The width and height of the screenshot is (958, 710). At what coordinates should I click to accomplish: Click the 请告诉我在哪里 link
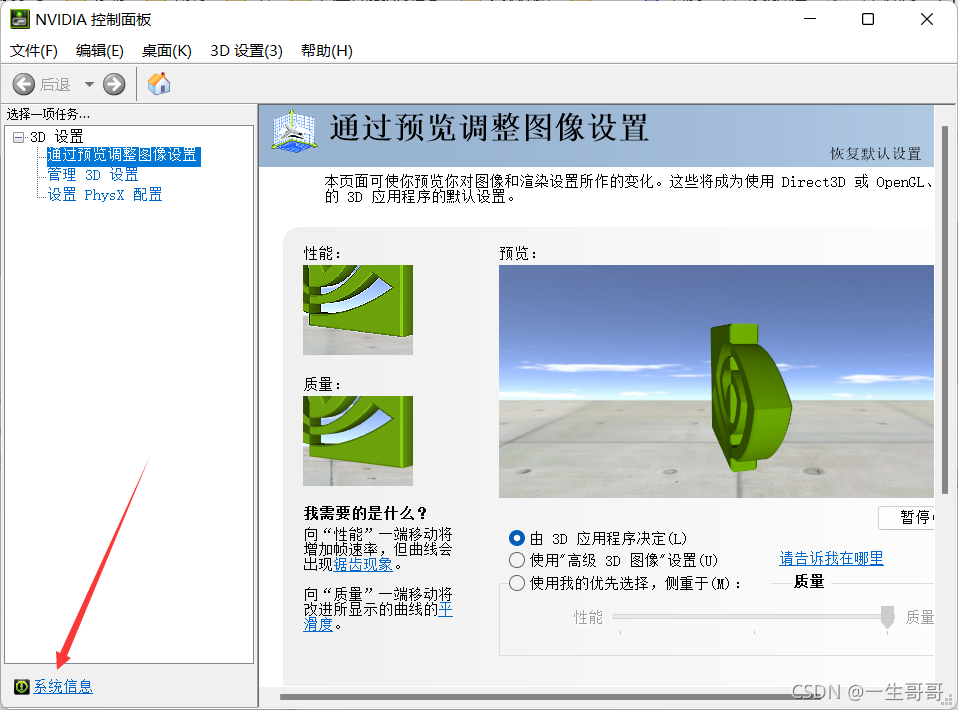[831, 560]
